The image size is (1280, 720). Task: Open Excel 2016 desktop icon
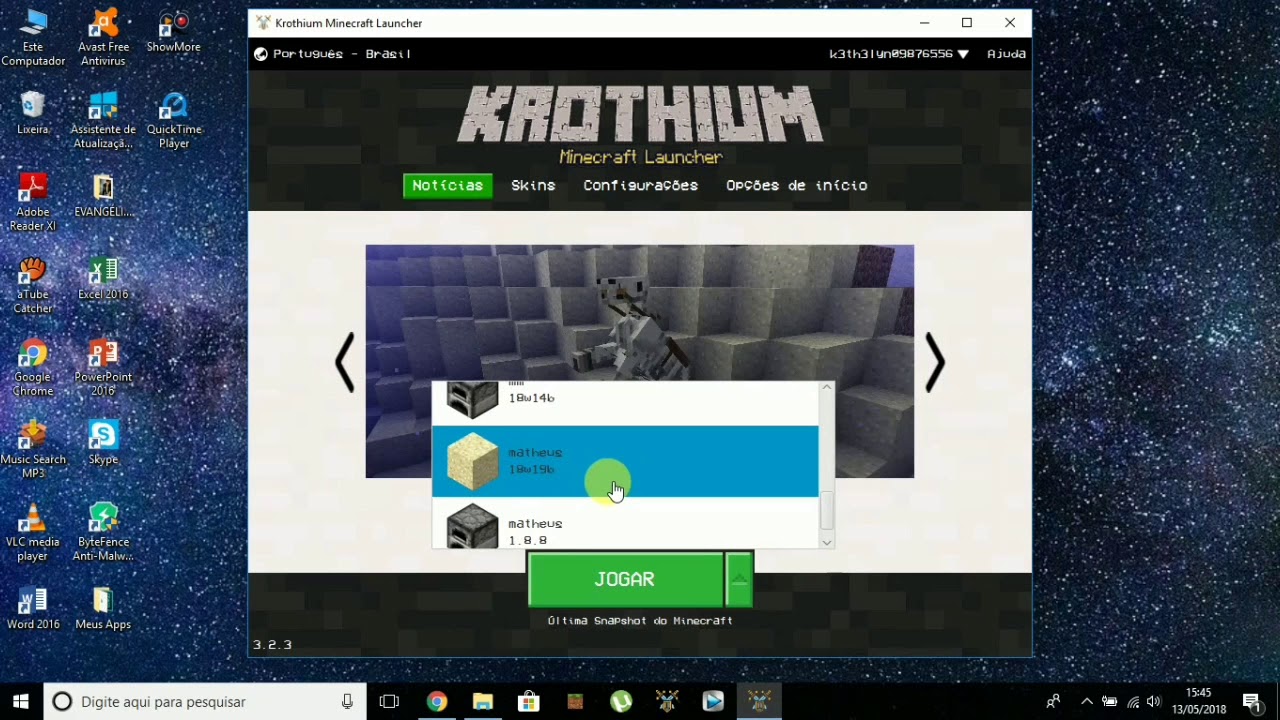click(x=103, y=279)
